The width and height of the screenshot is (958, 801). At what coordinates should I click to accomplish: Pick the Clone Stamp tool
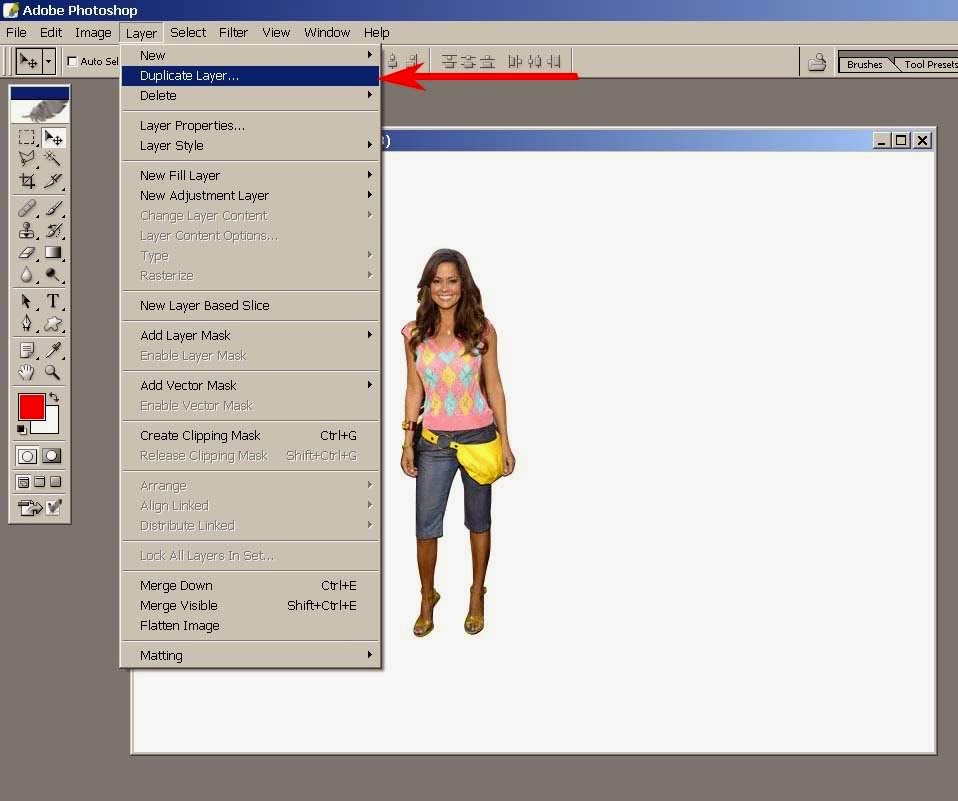(27, 229)
